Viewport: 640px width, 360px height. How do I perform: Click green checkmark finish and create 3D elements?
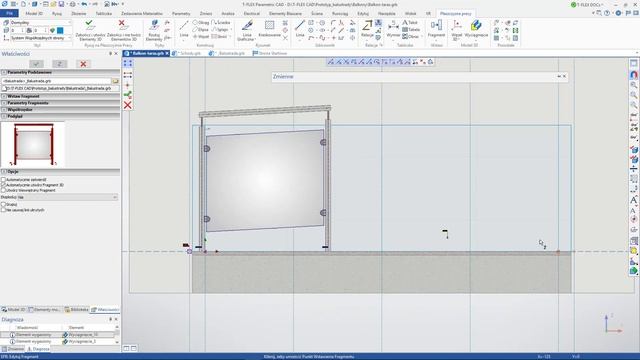point(90,31)
